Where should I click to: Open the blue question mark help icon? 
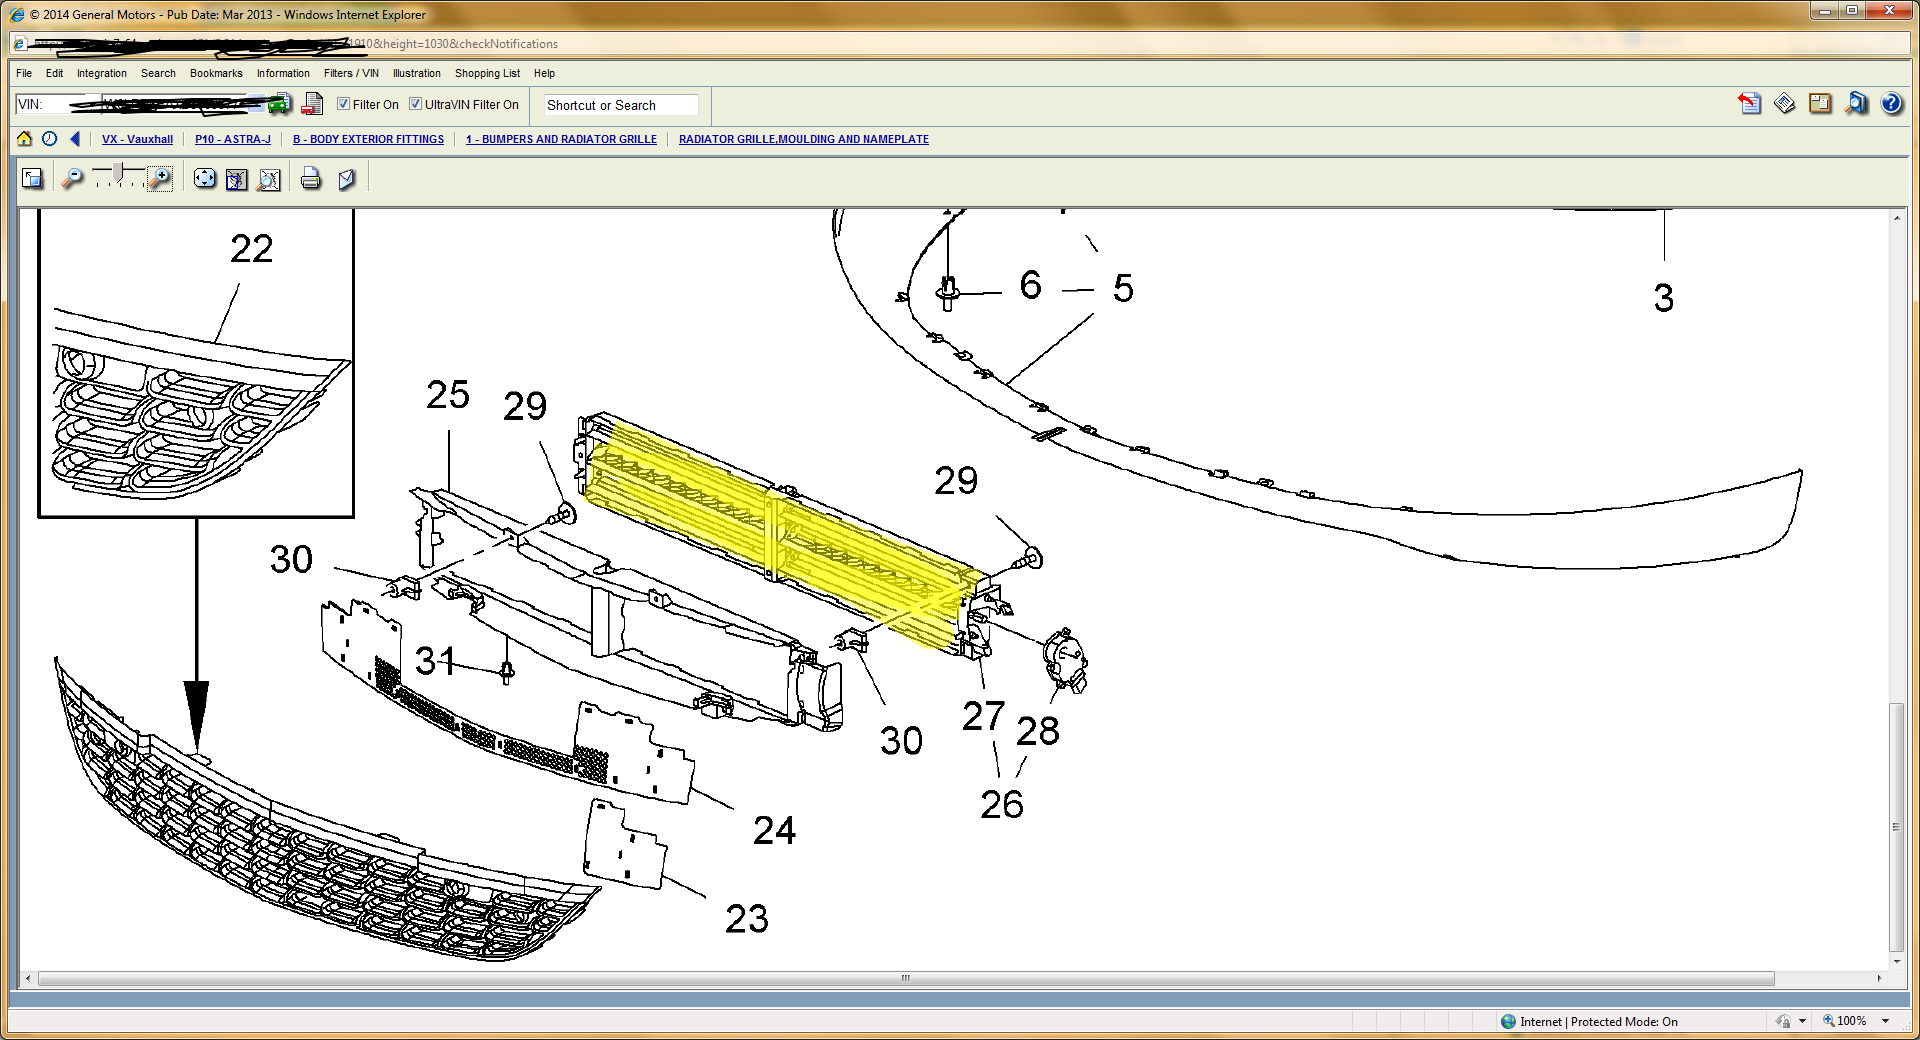[x=1891, y=104]
